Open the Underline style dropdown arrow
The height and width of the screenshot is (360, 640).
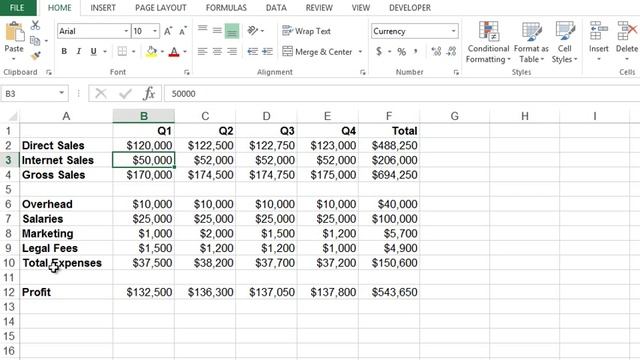pyautogui.click(x=105, y=52)
